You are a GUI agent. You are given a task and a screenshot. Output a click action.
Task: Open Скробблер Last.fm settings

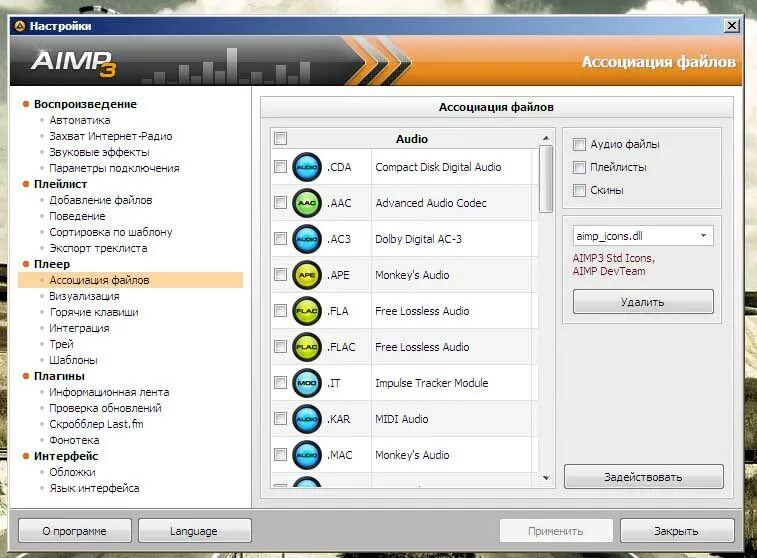pos(97,424)
